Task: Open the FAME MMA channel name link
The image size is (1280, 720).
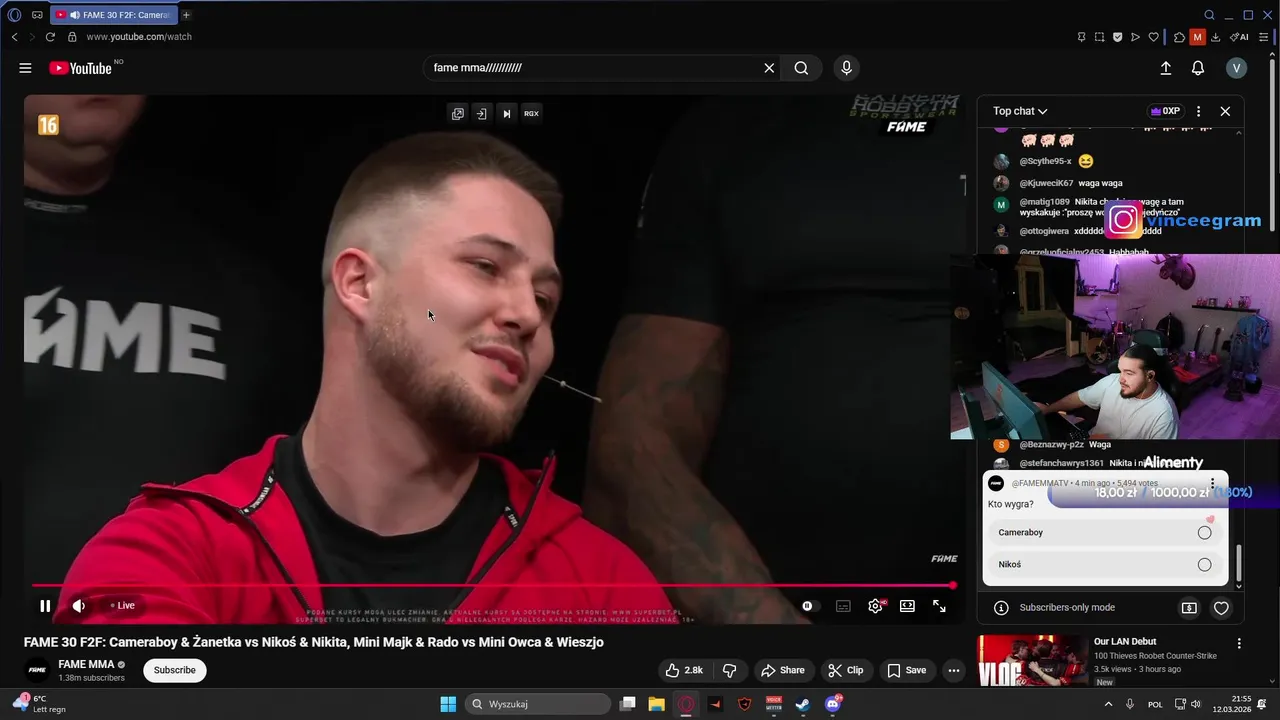Action: point(86,664)
